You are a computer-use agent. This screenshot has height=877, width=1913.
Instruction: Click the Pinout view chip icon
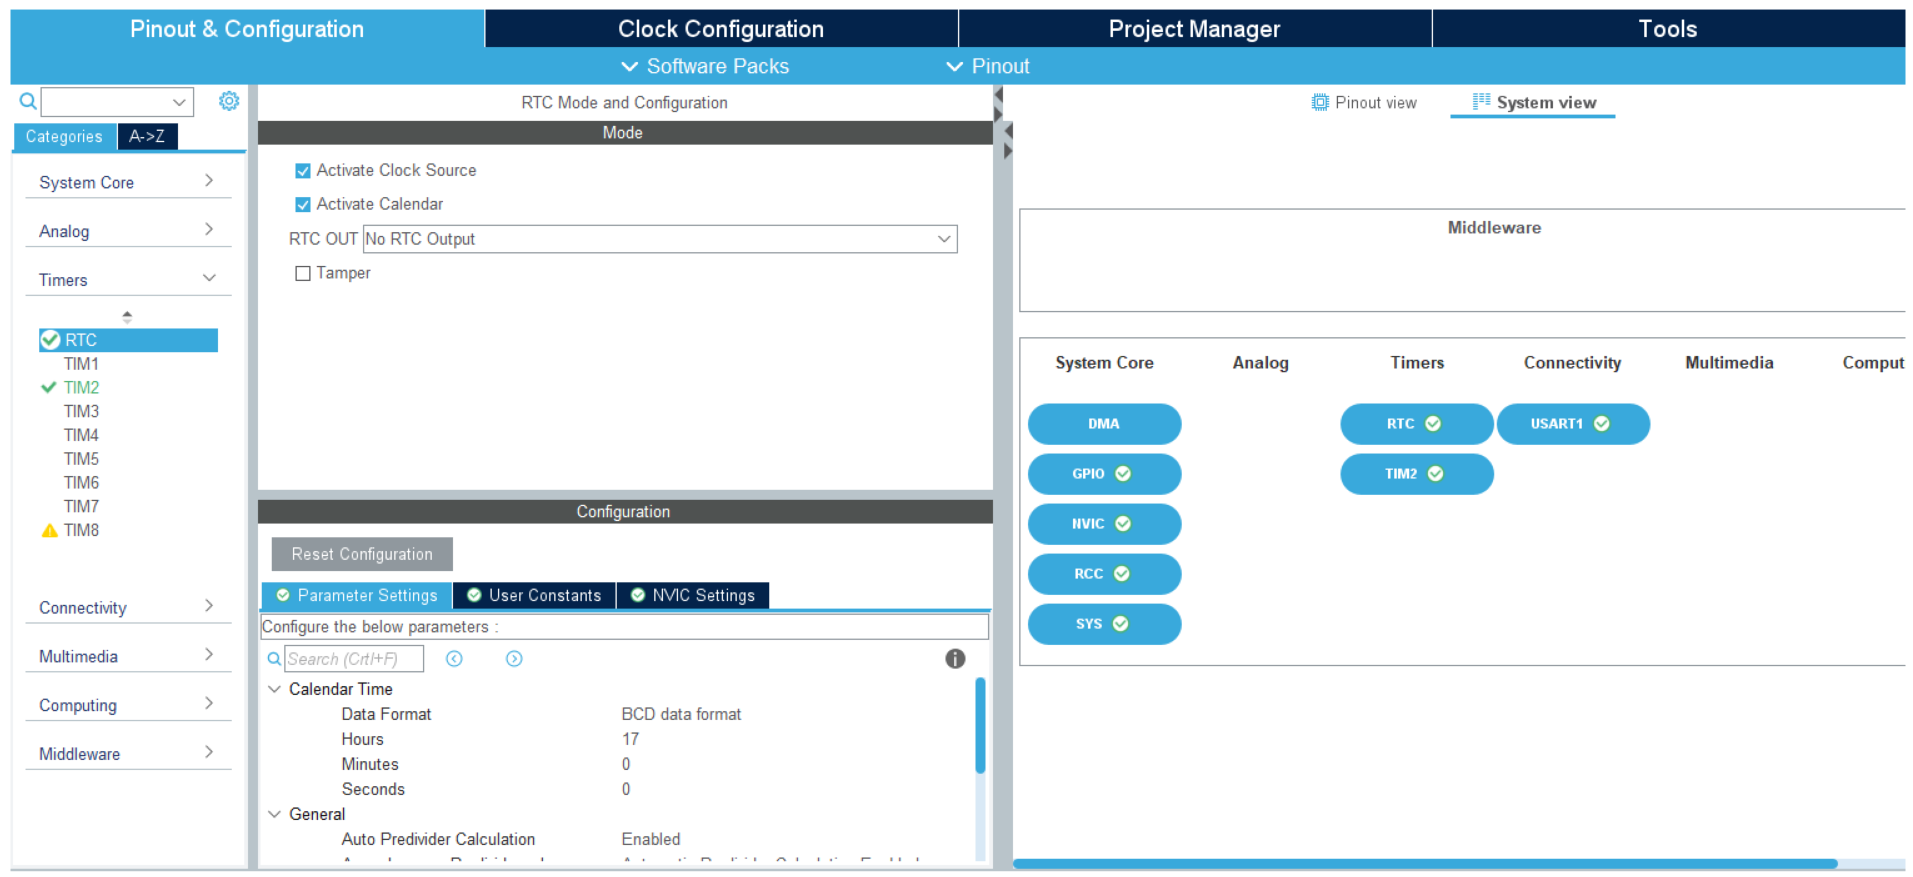1320,102
